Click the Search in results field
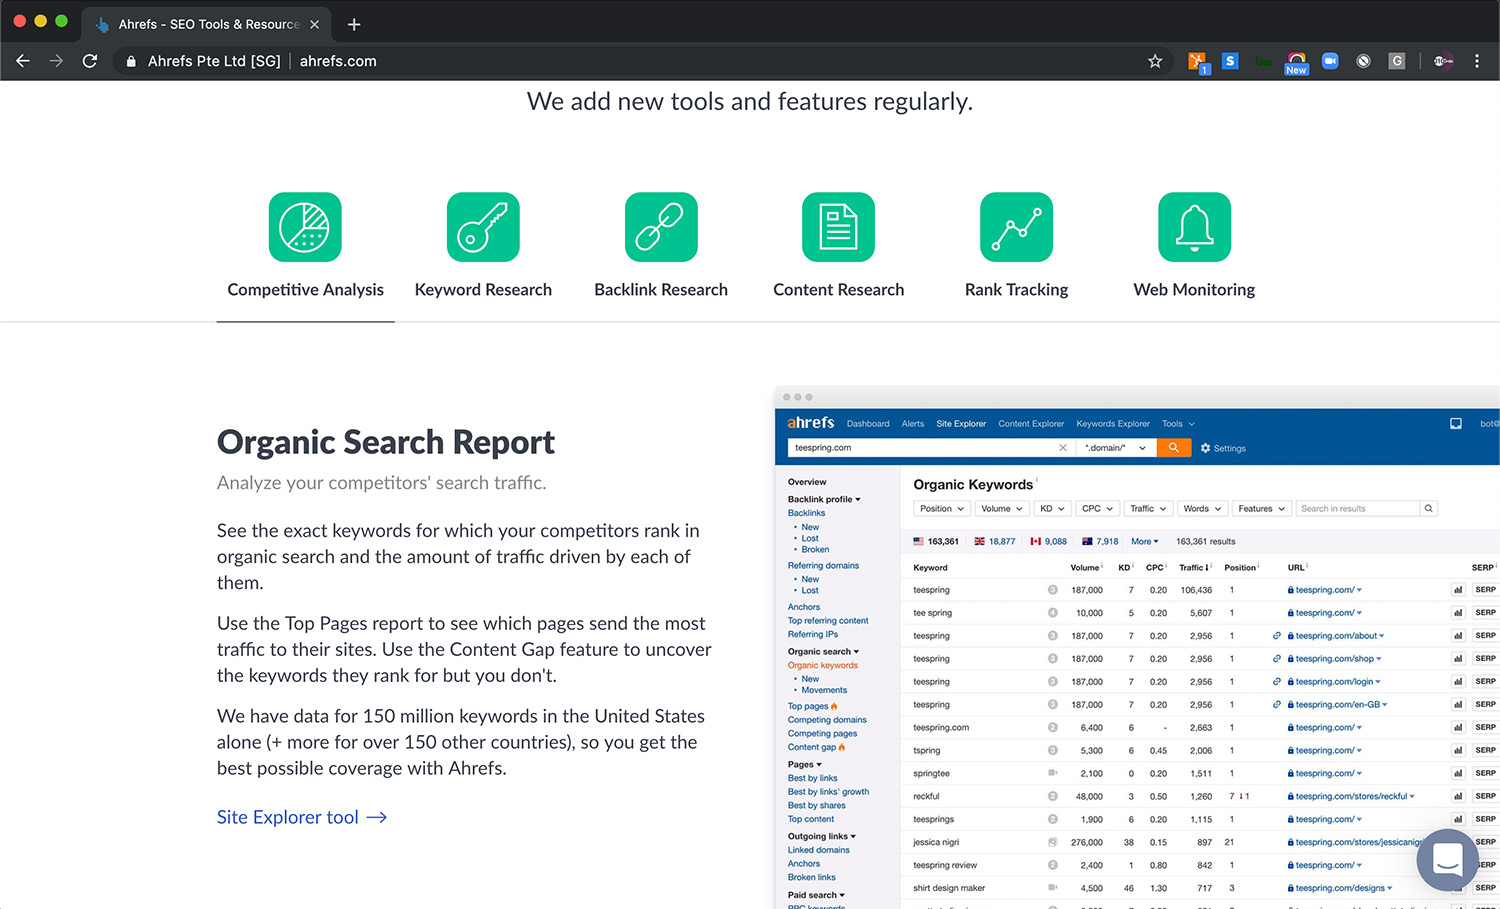1500x909 pixels. [x=1357, y=509]
